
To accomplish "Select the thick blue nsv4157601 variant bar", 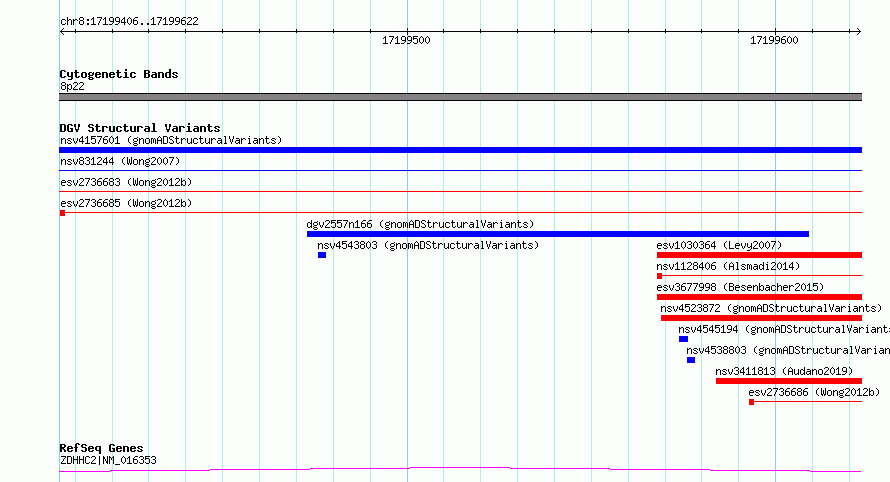I will [x=460, y=150].
